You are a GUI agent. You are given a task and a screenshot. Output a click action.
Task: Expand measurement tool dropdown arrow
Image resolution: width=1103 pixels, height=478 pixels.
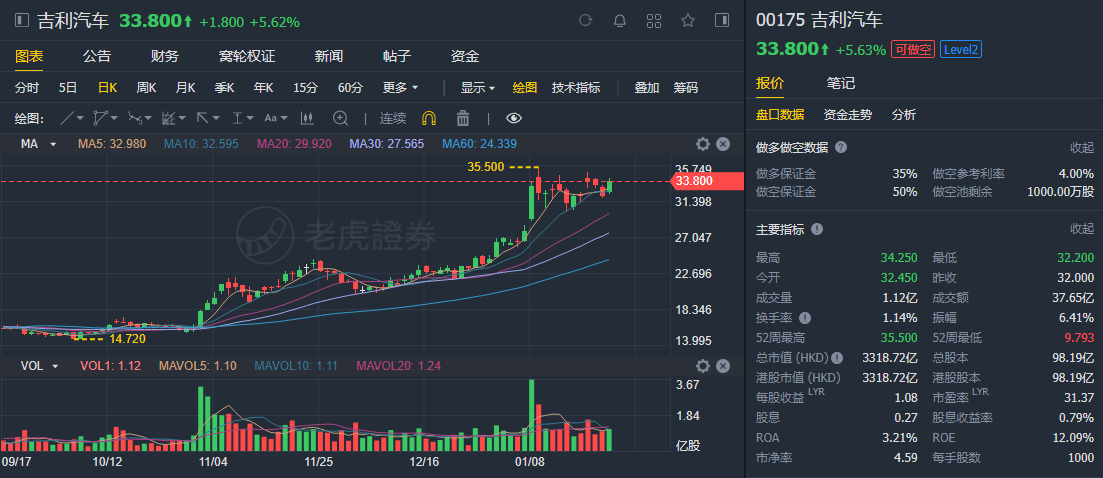[x=250, y=118]
